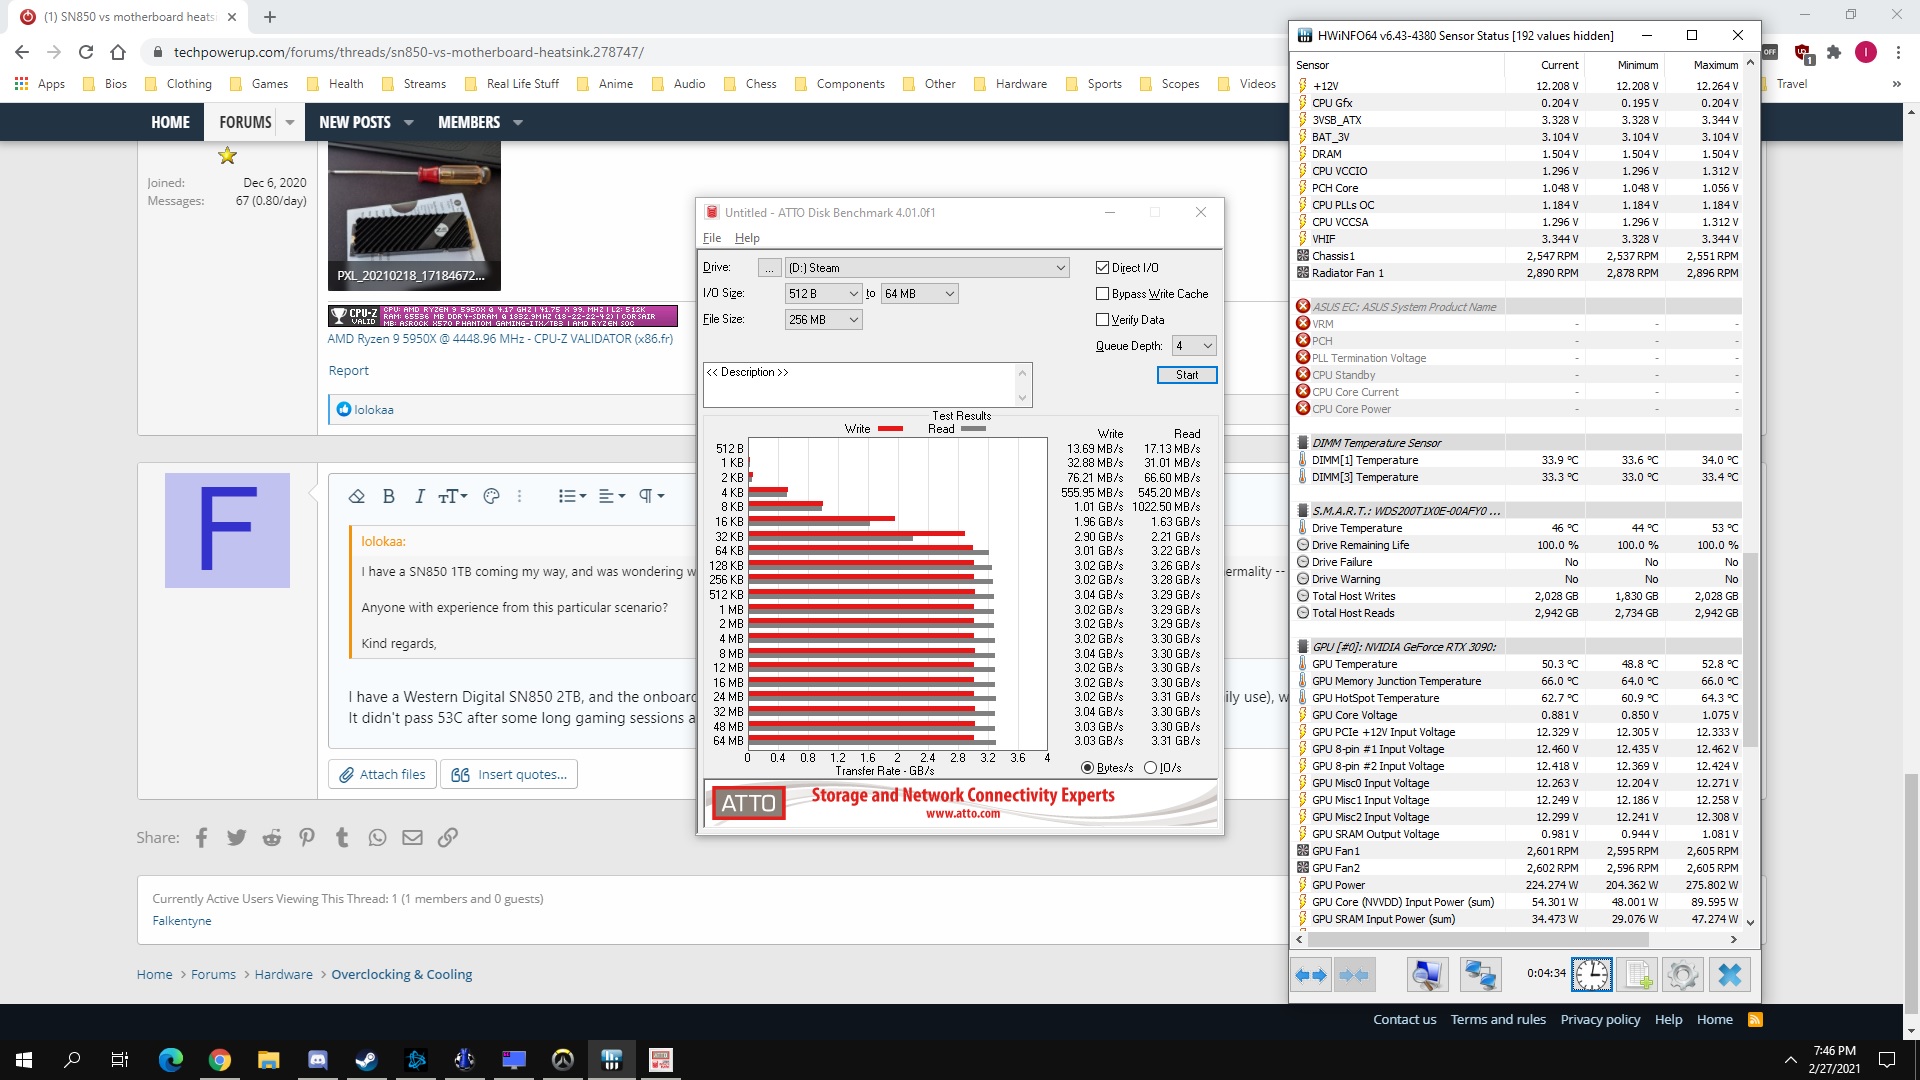Screen dimensions: 1920x1080
Task: Go to the HOME nav tab
Action: point(170,122)
